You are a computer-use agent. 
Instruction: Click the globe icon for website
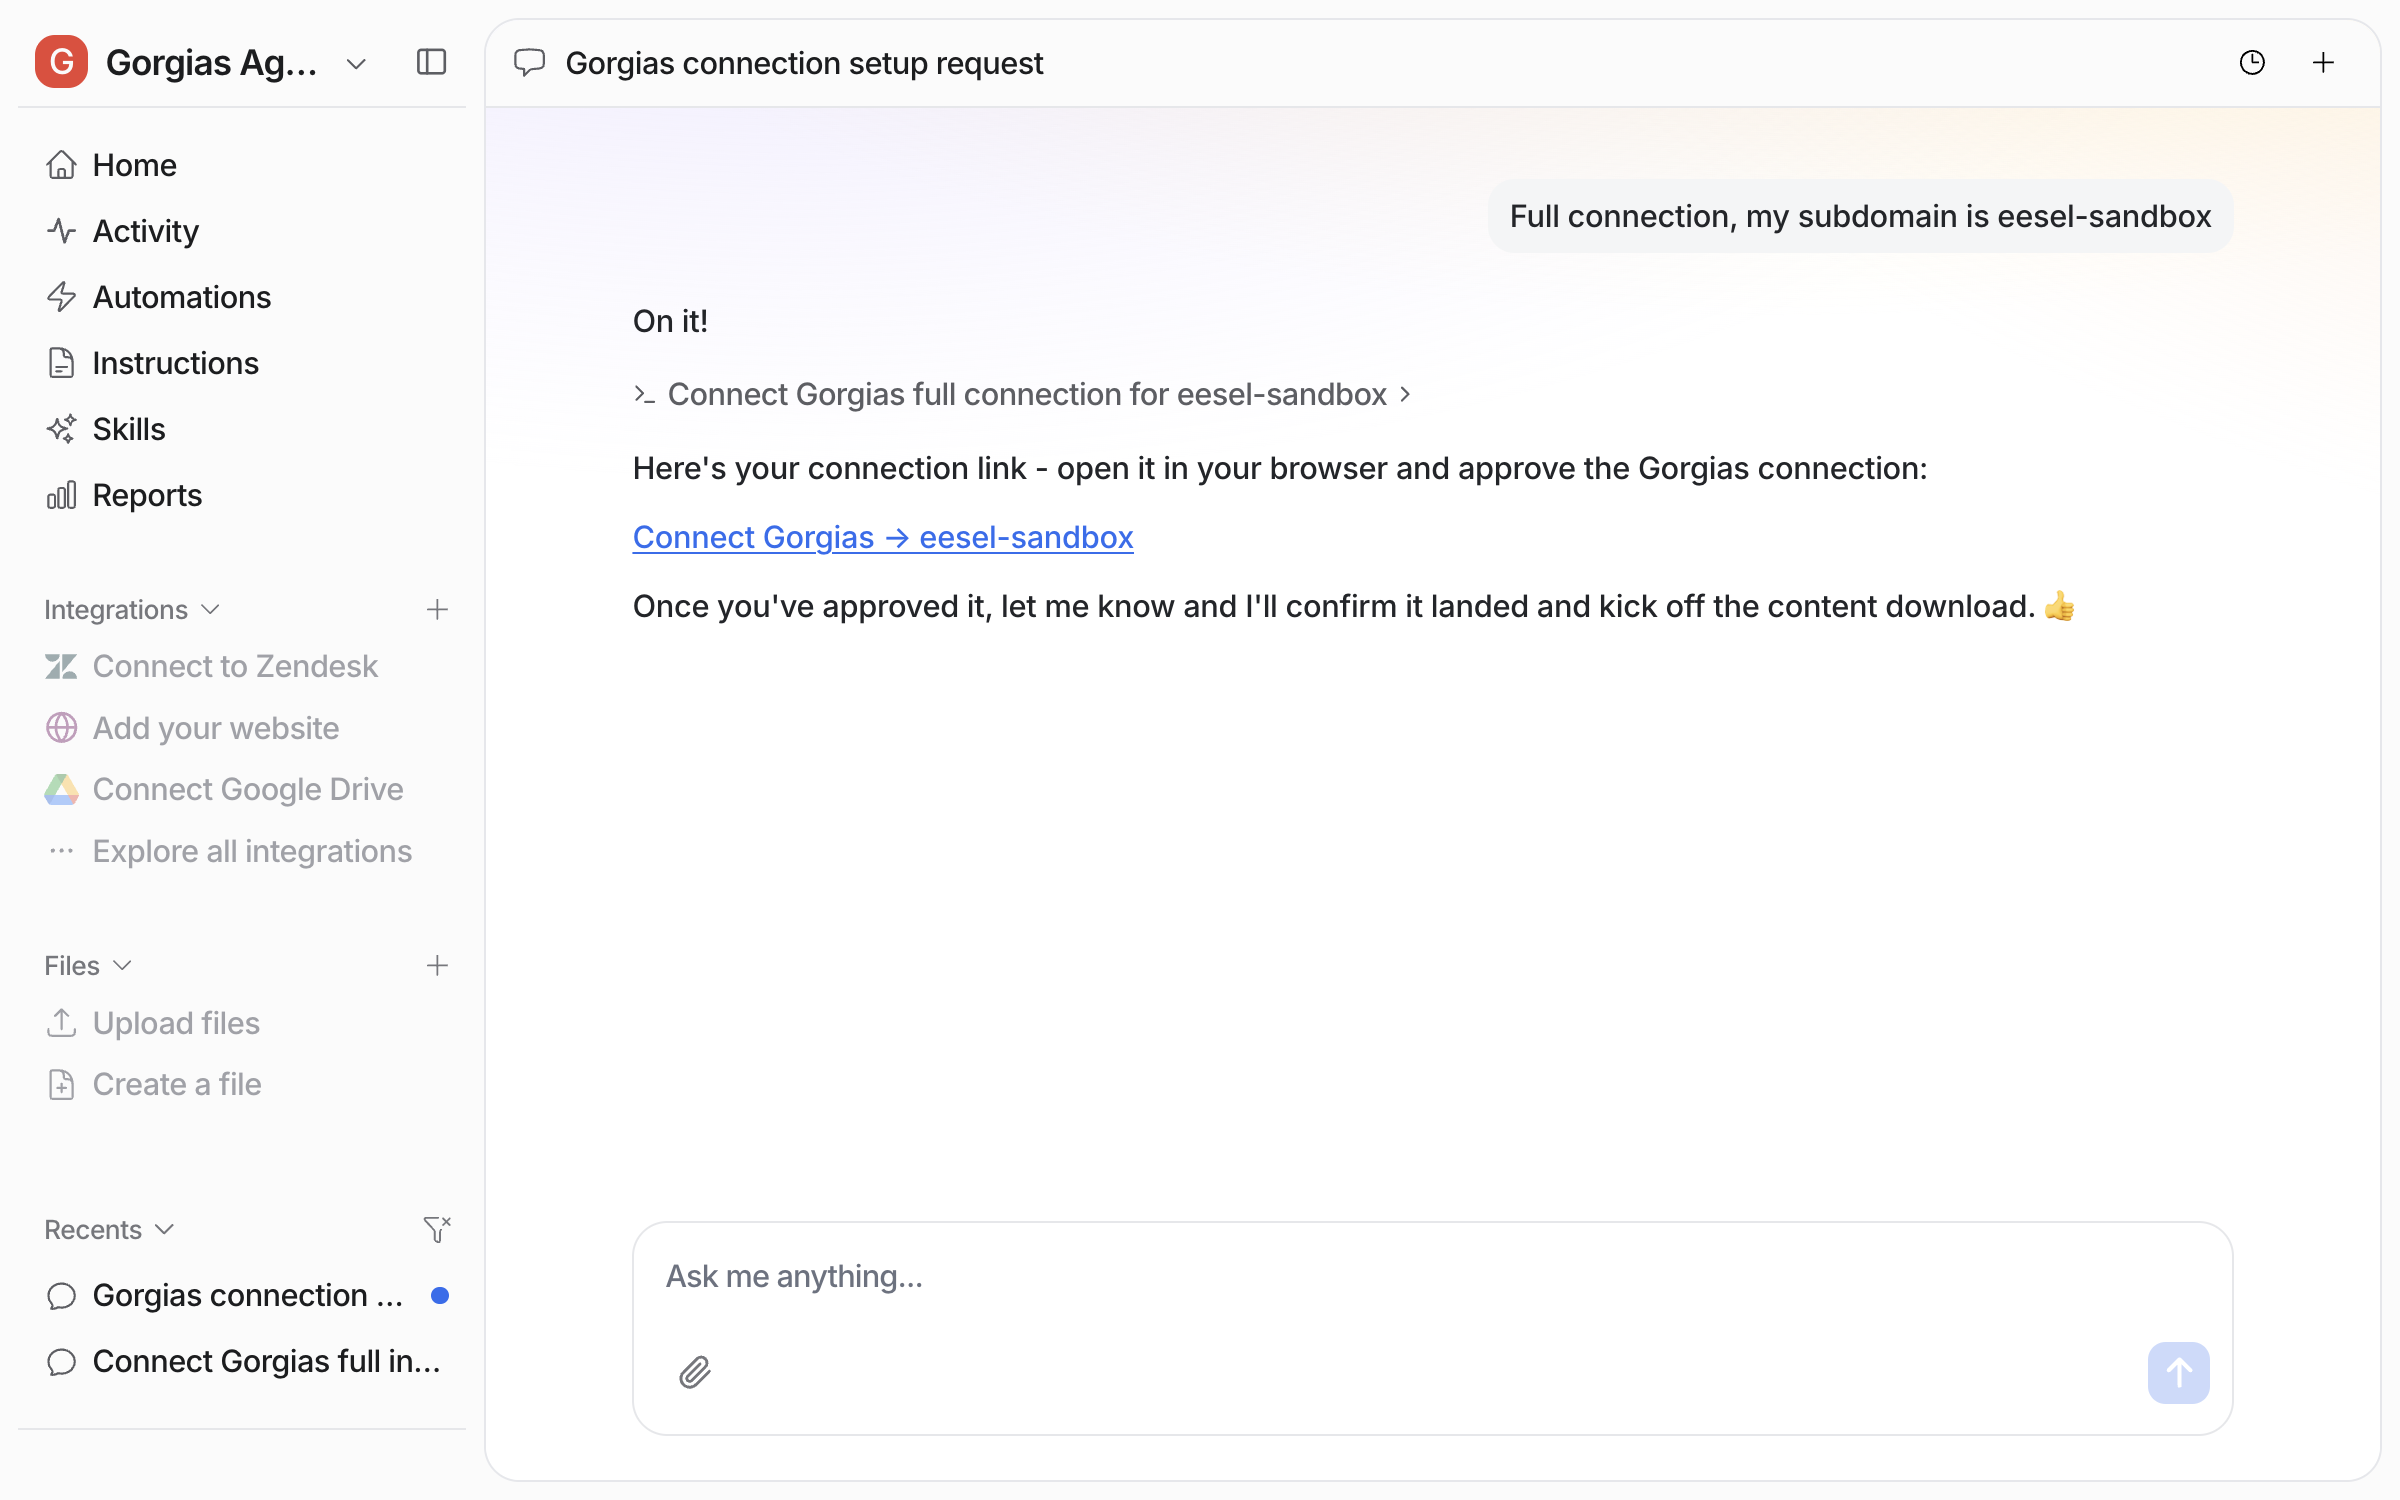[61, 728]
